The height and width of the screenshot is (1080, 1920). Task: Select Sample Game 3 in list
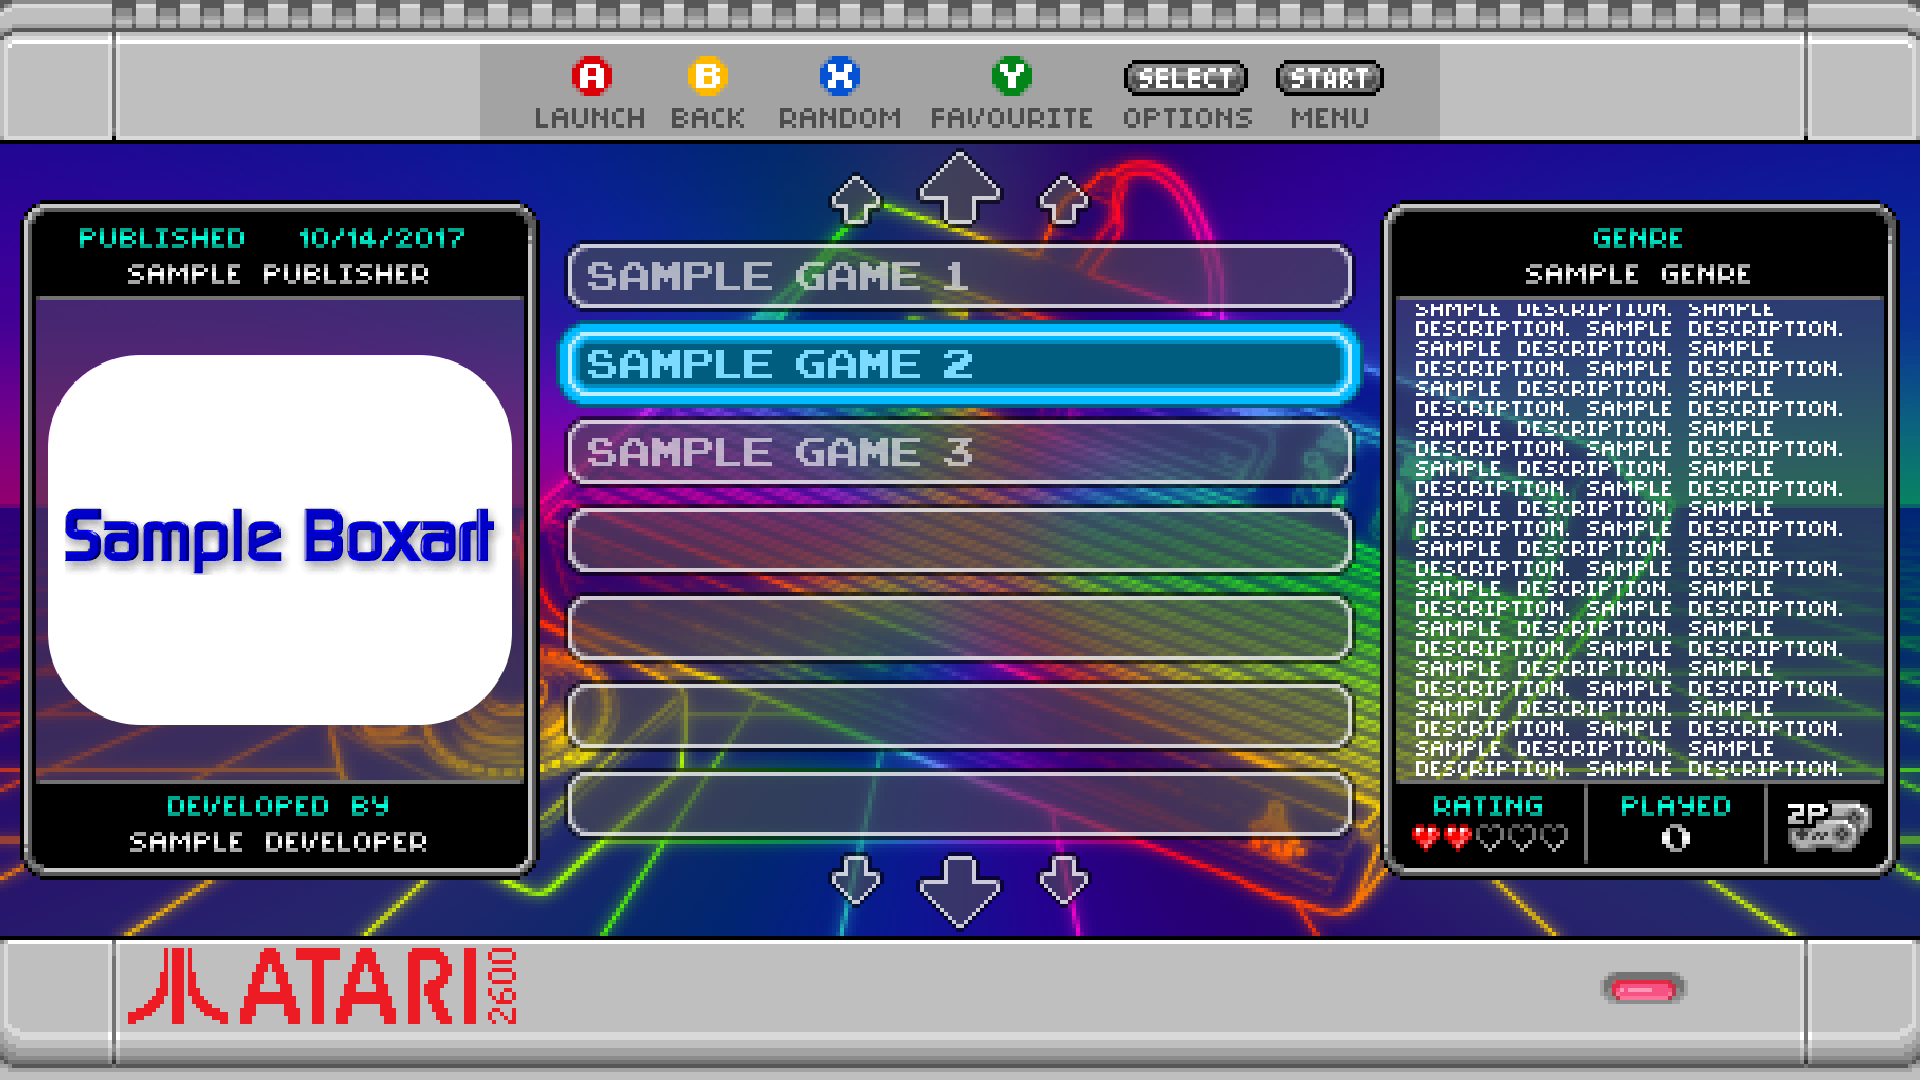click(959, 452)
